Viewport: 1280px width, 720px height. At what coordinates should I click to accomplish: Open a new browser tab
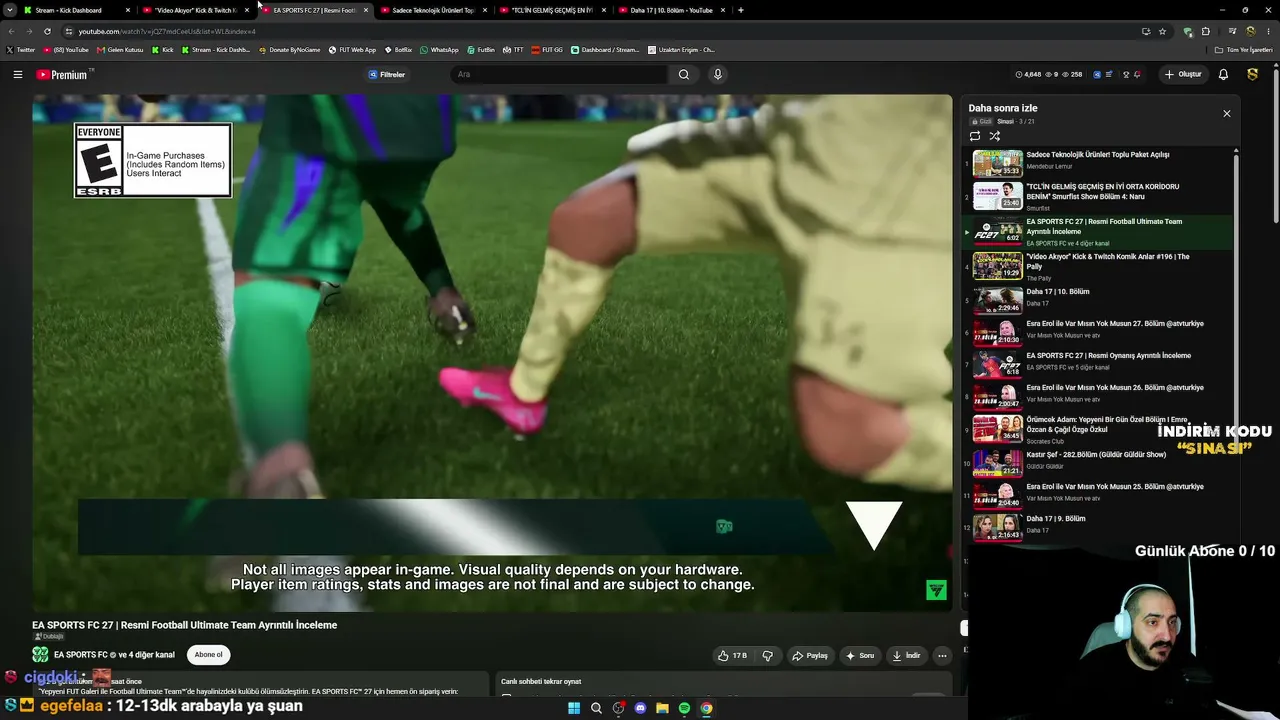click(740, 10)
